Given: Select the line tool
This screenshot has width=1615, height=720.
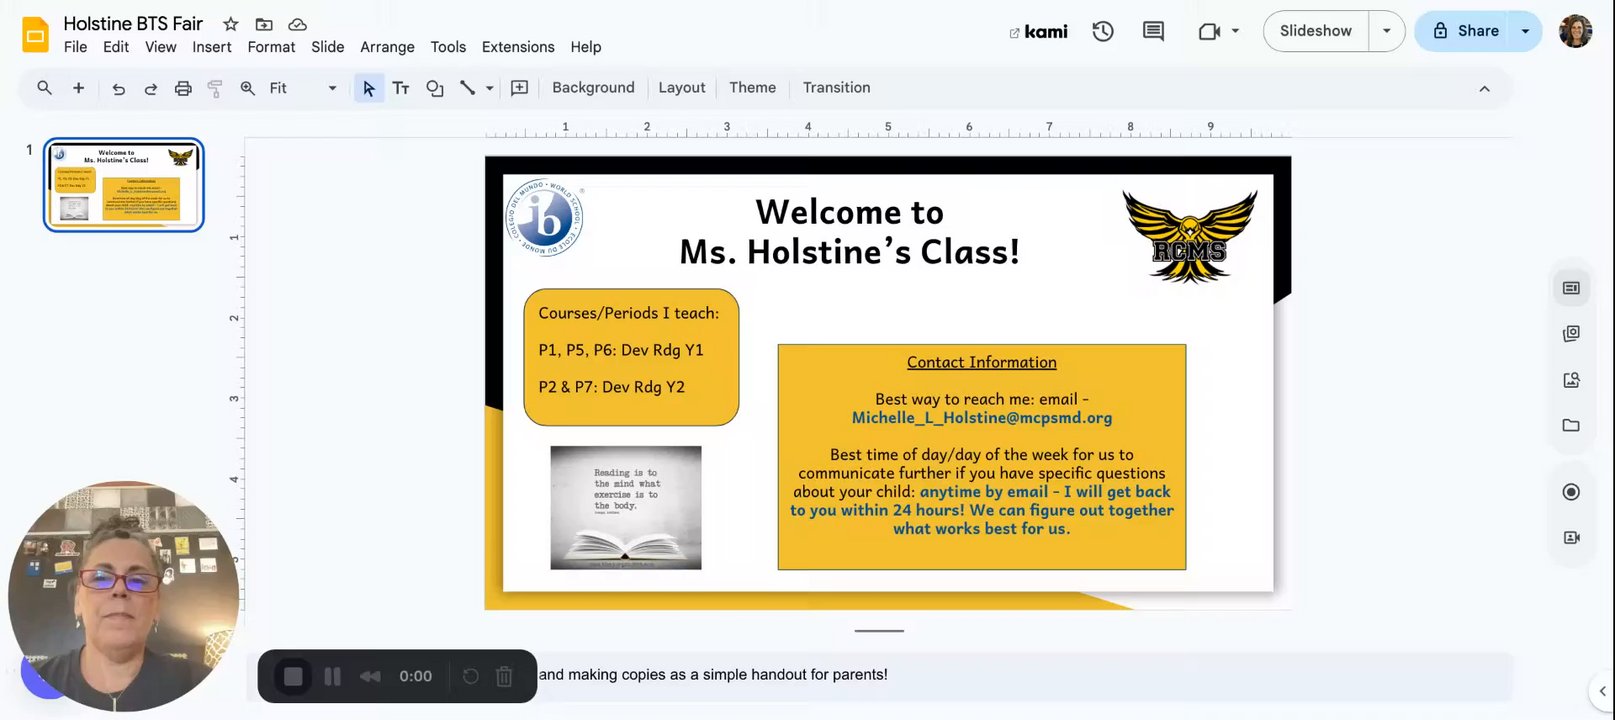Looking at the screenshot, I should 467,88.
